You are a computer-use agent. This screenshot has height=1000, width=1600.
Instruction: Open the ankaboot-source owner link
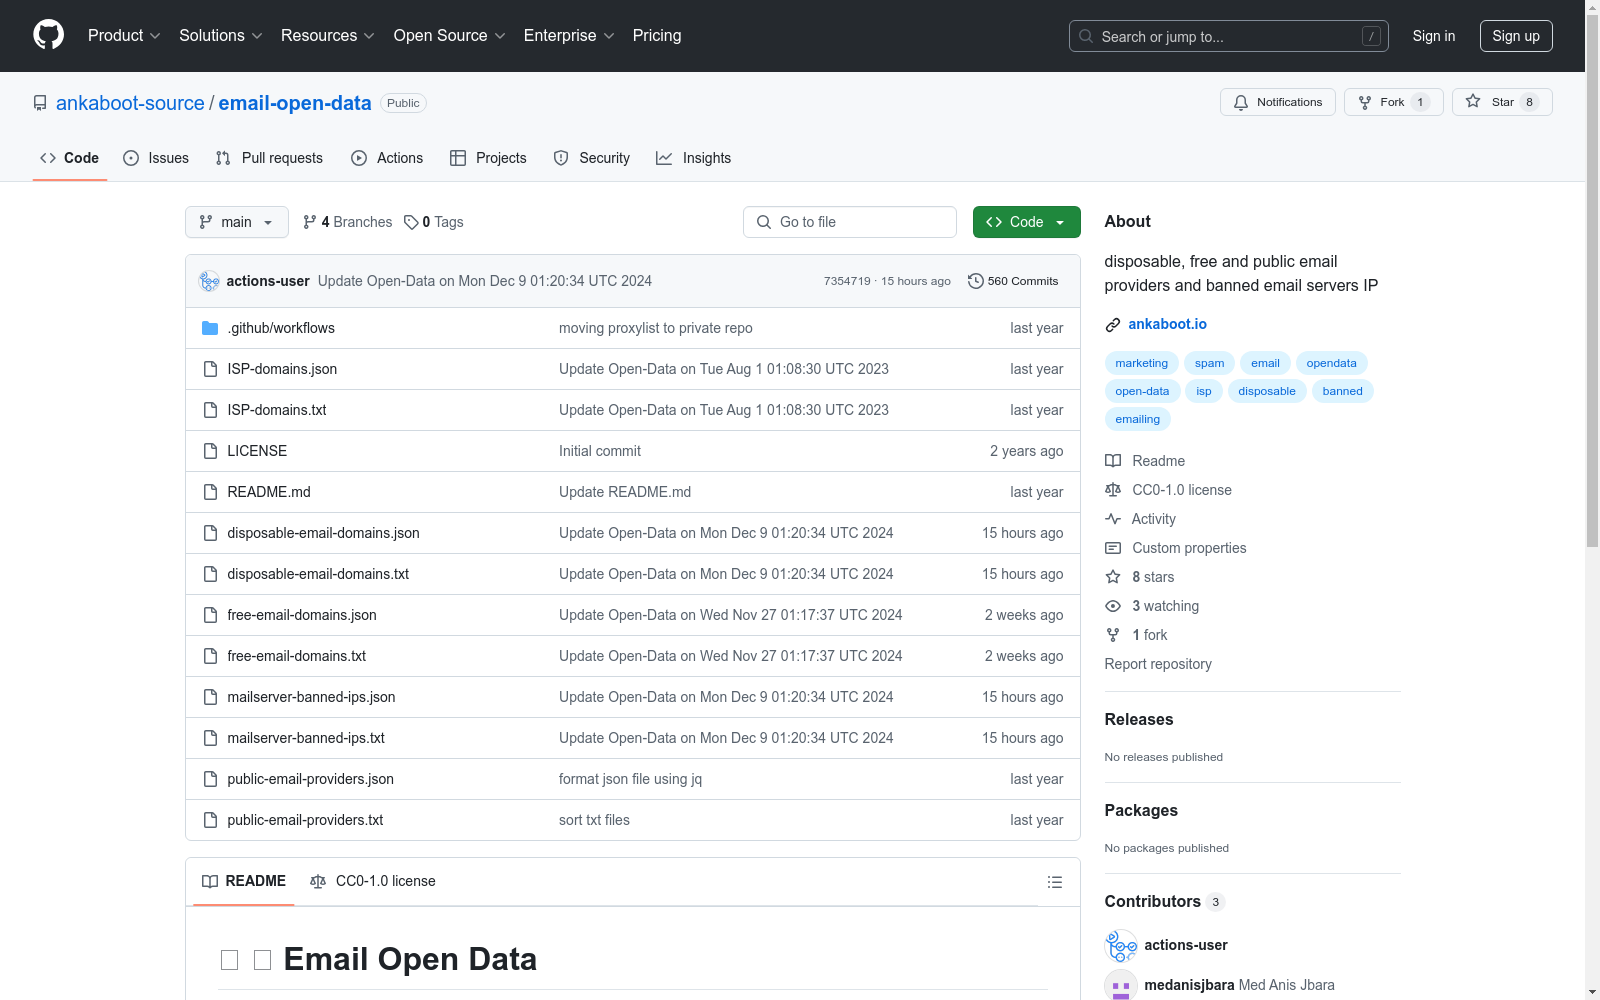(x=130, y=103)
